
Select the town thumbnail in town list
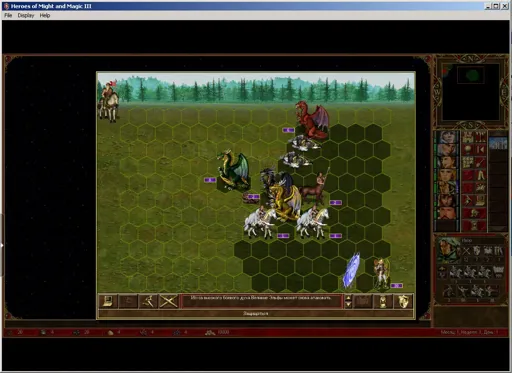point(498,143)
